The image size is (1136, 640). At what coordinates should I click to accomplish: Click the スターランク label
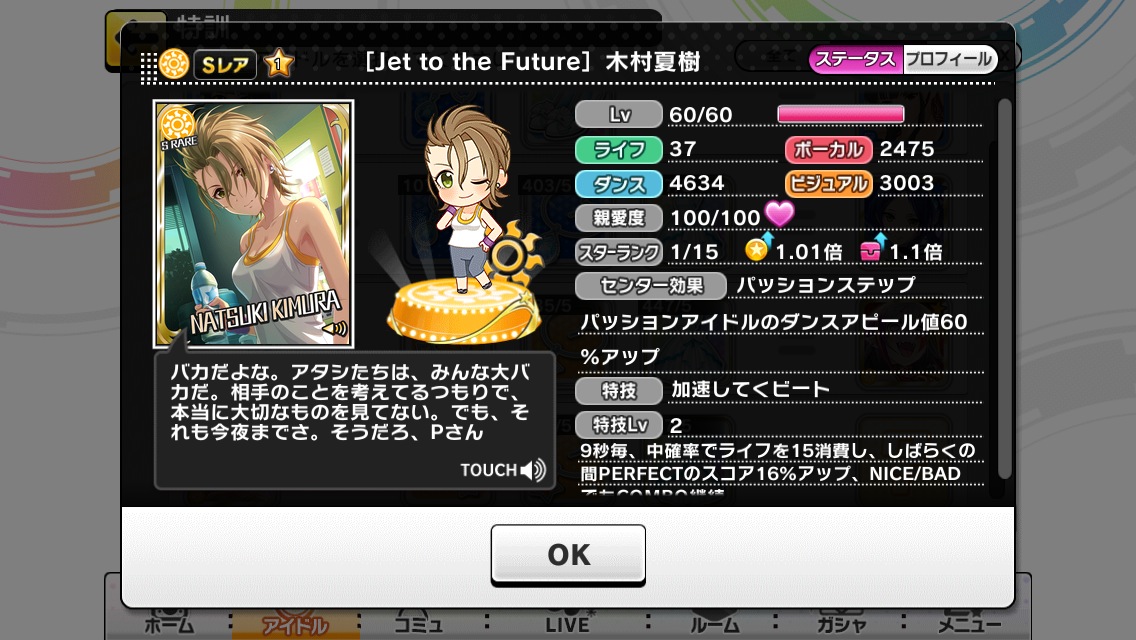619,252
